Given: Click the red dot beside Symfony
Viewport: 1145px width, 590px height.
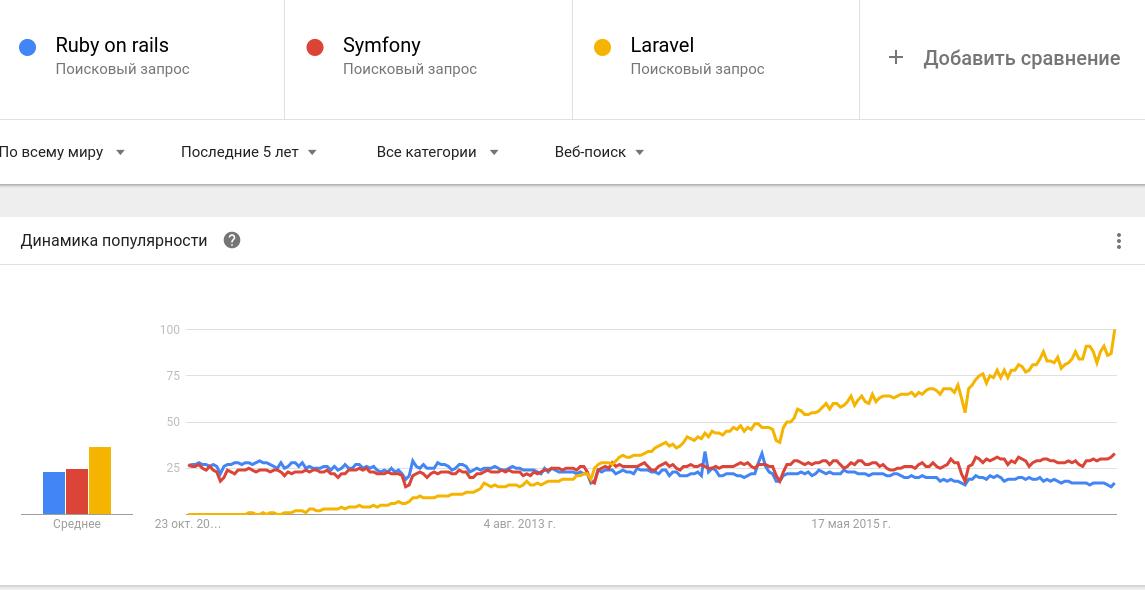Looking at the screenshot, I should (315, 47).
